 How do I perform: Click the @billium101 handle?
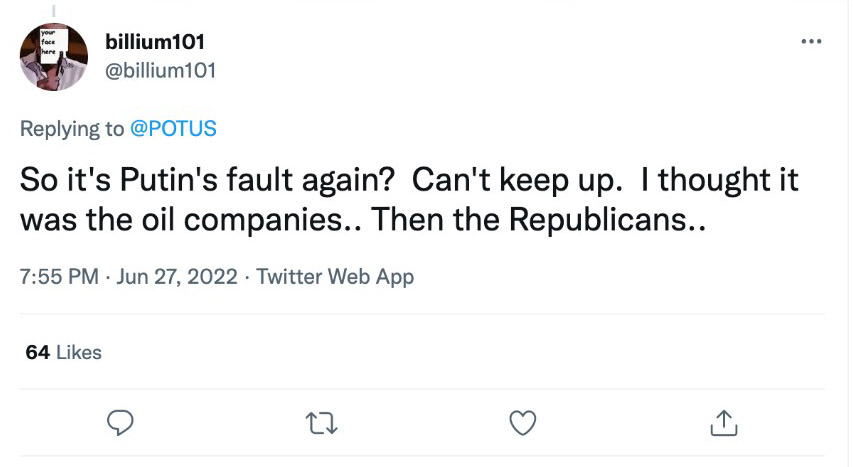pyautogui.click(x=160, y=70)
